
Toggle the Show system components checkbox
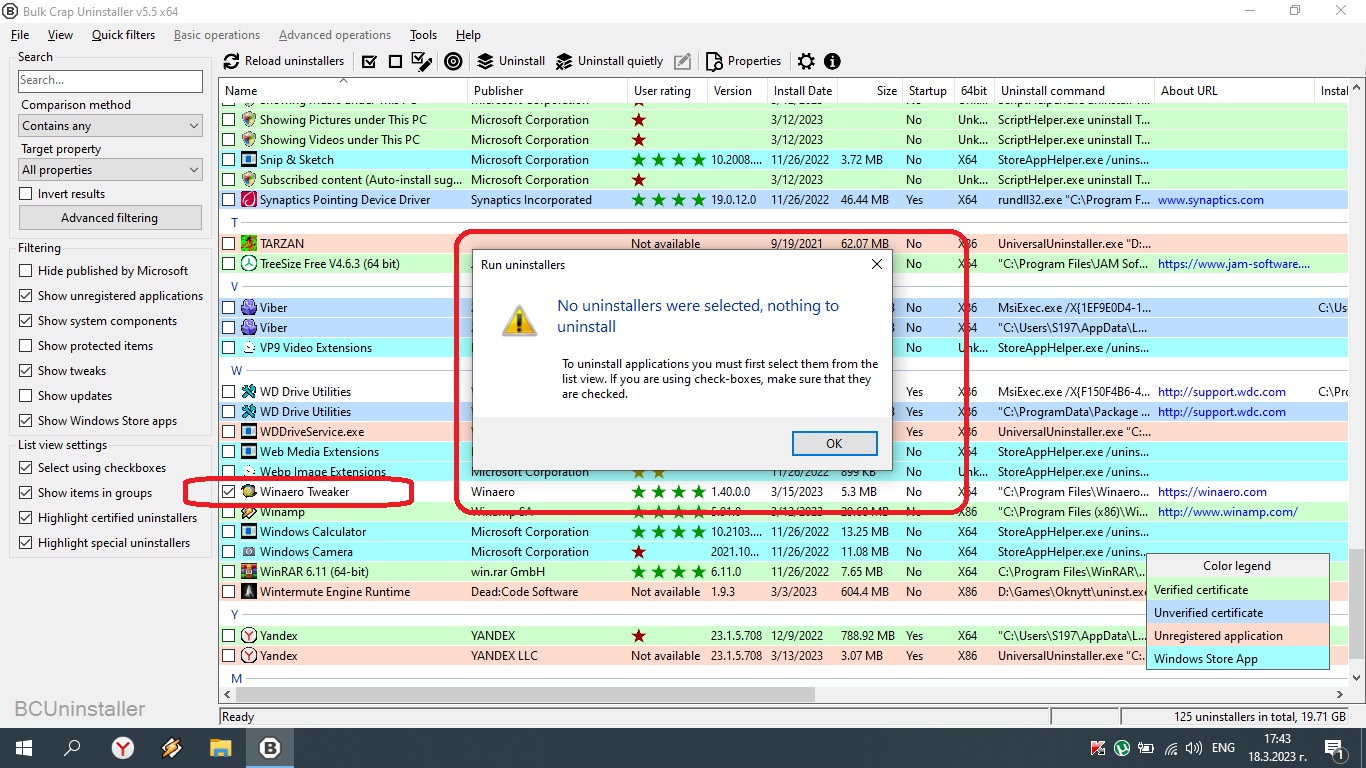pyautogui.click(x=26, y=321)
